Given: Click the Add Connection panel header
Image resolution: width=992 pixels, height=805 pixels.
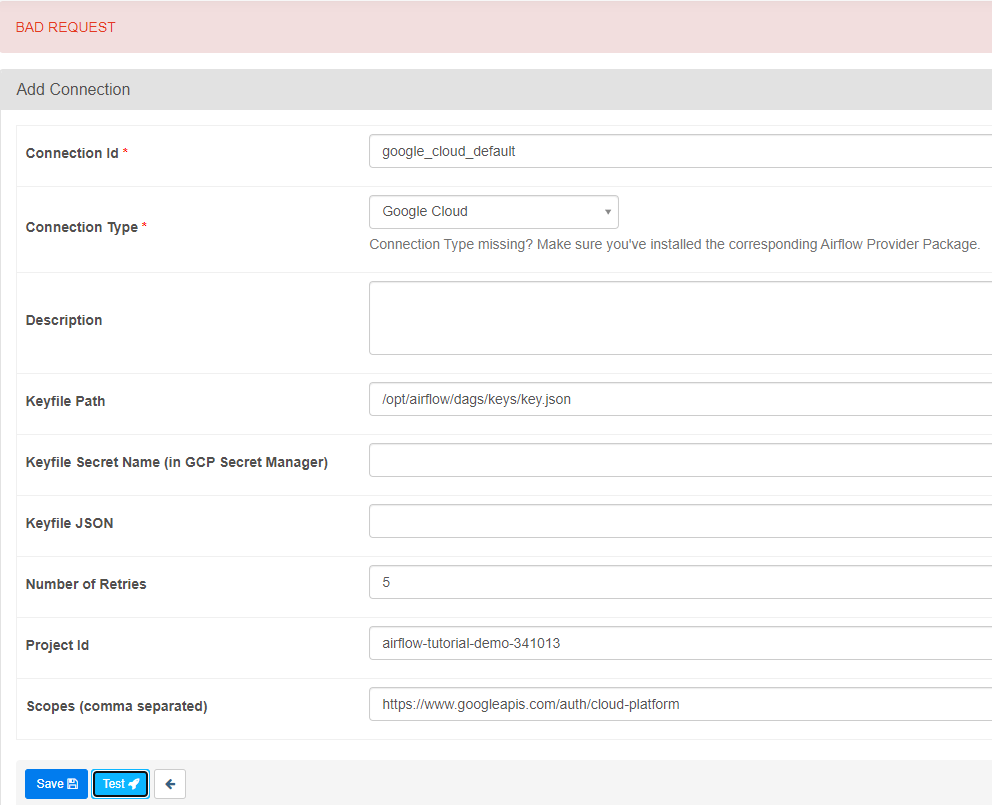Looking at the screenshot, I should tap(74, 89).
